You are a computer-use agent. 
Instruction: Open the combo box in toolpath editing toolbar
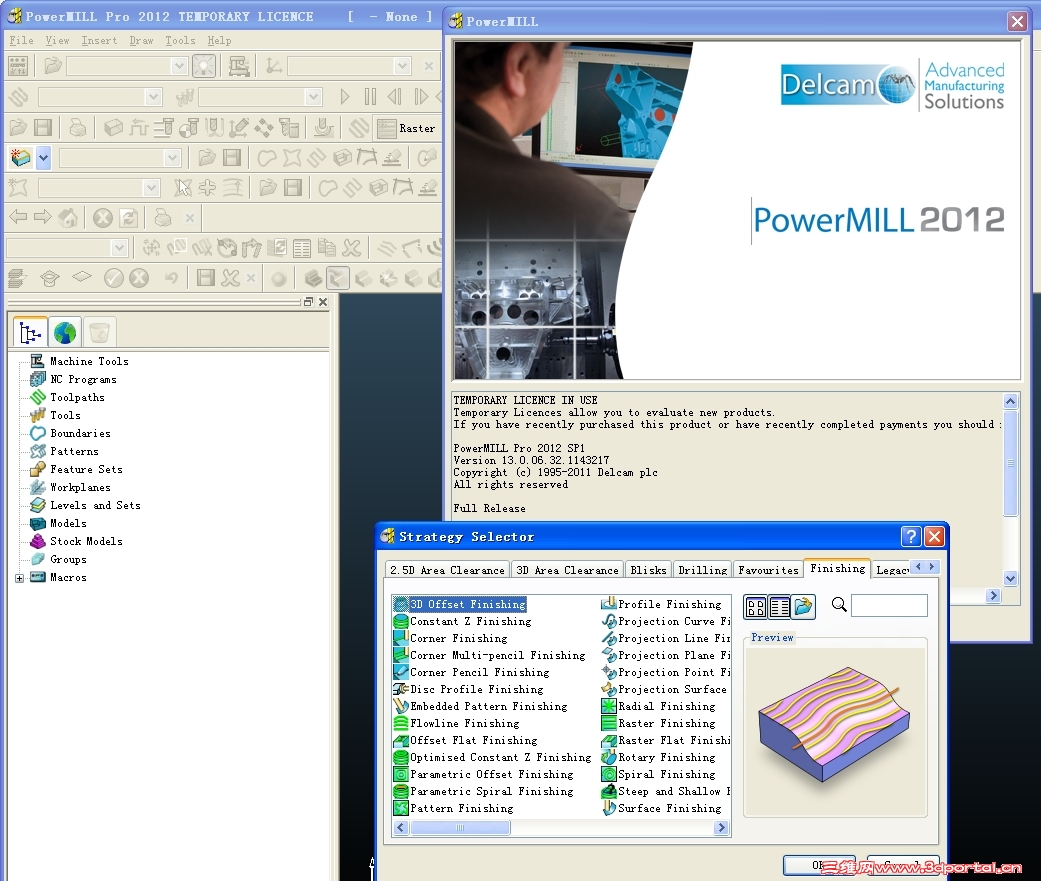(x=67, y=248)
